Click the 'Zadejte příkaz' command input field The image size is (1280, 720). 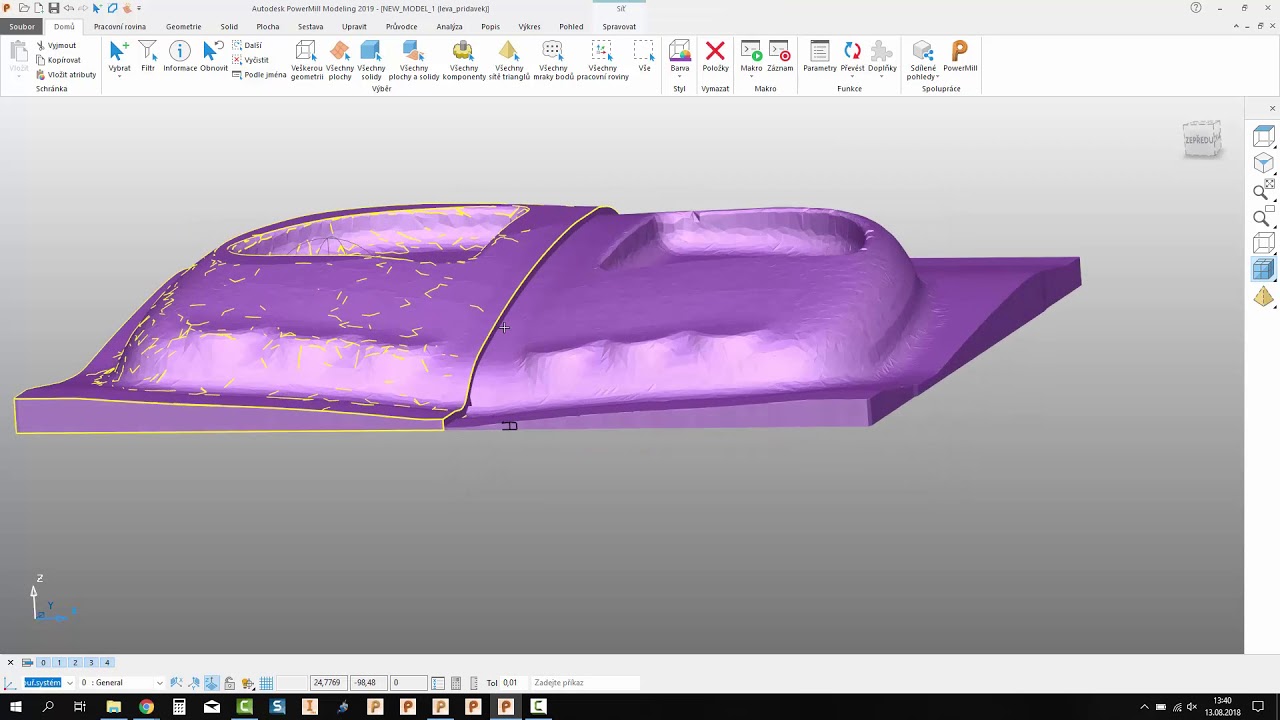pyautogui.click(x=585, y=683)
